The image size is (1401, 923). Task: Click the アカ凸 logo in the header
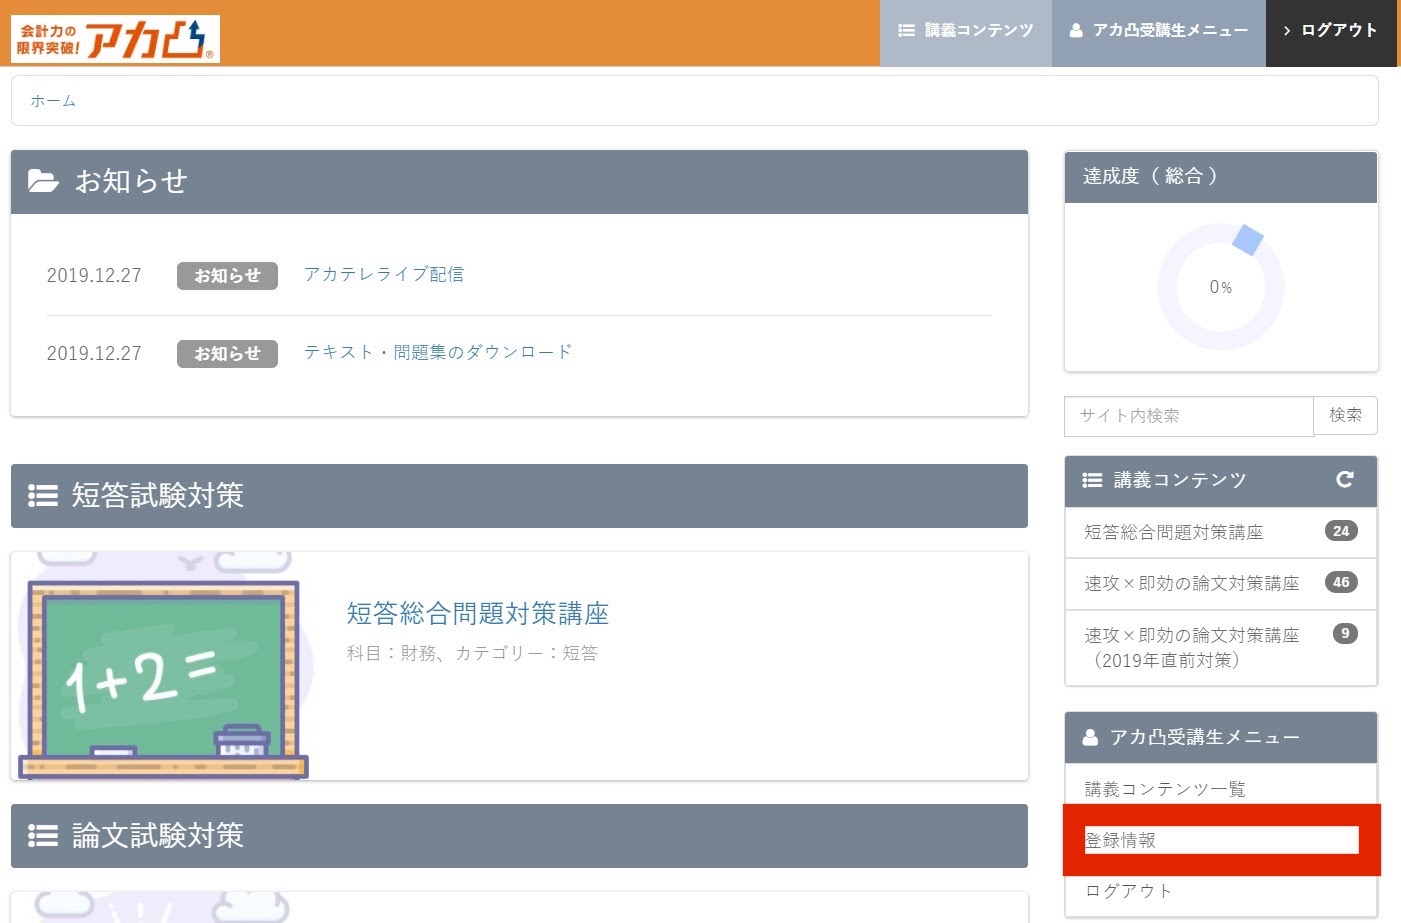point(115,38)
